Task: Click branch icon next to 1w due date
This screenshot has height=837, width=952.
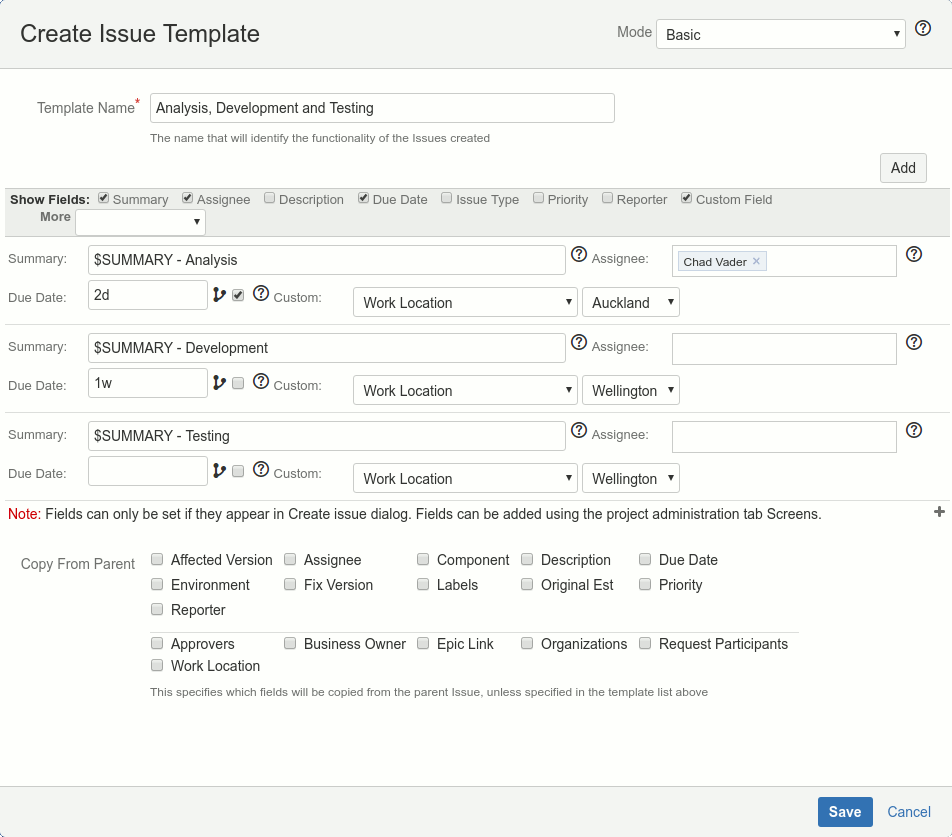Action: tap(219, 383)
